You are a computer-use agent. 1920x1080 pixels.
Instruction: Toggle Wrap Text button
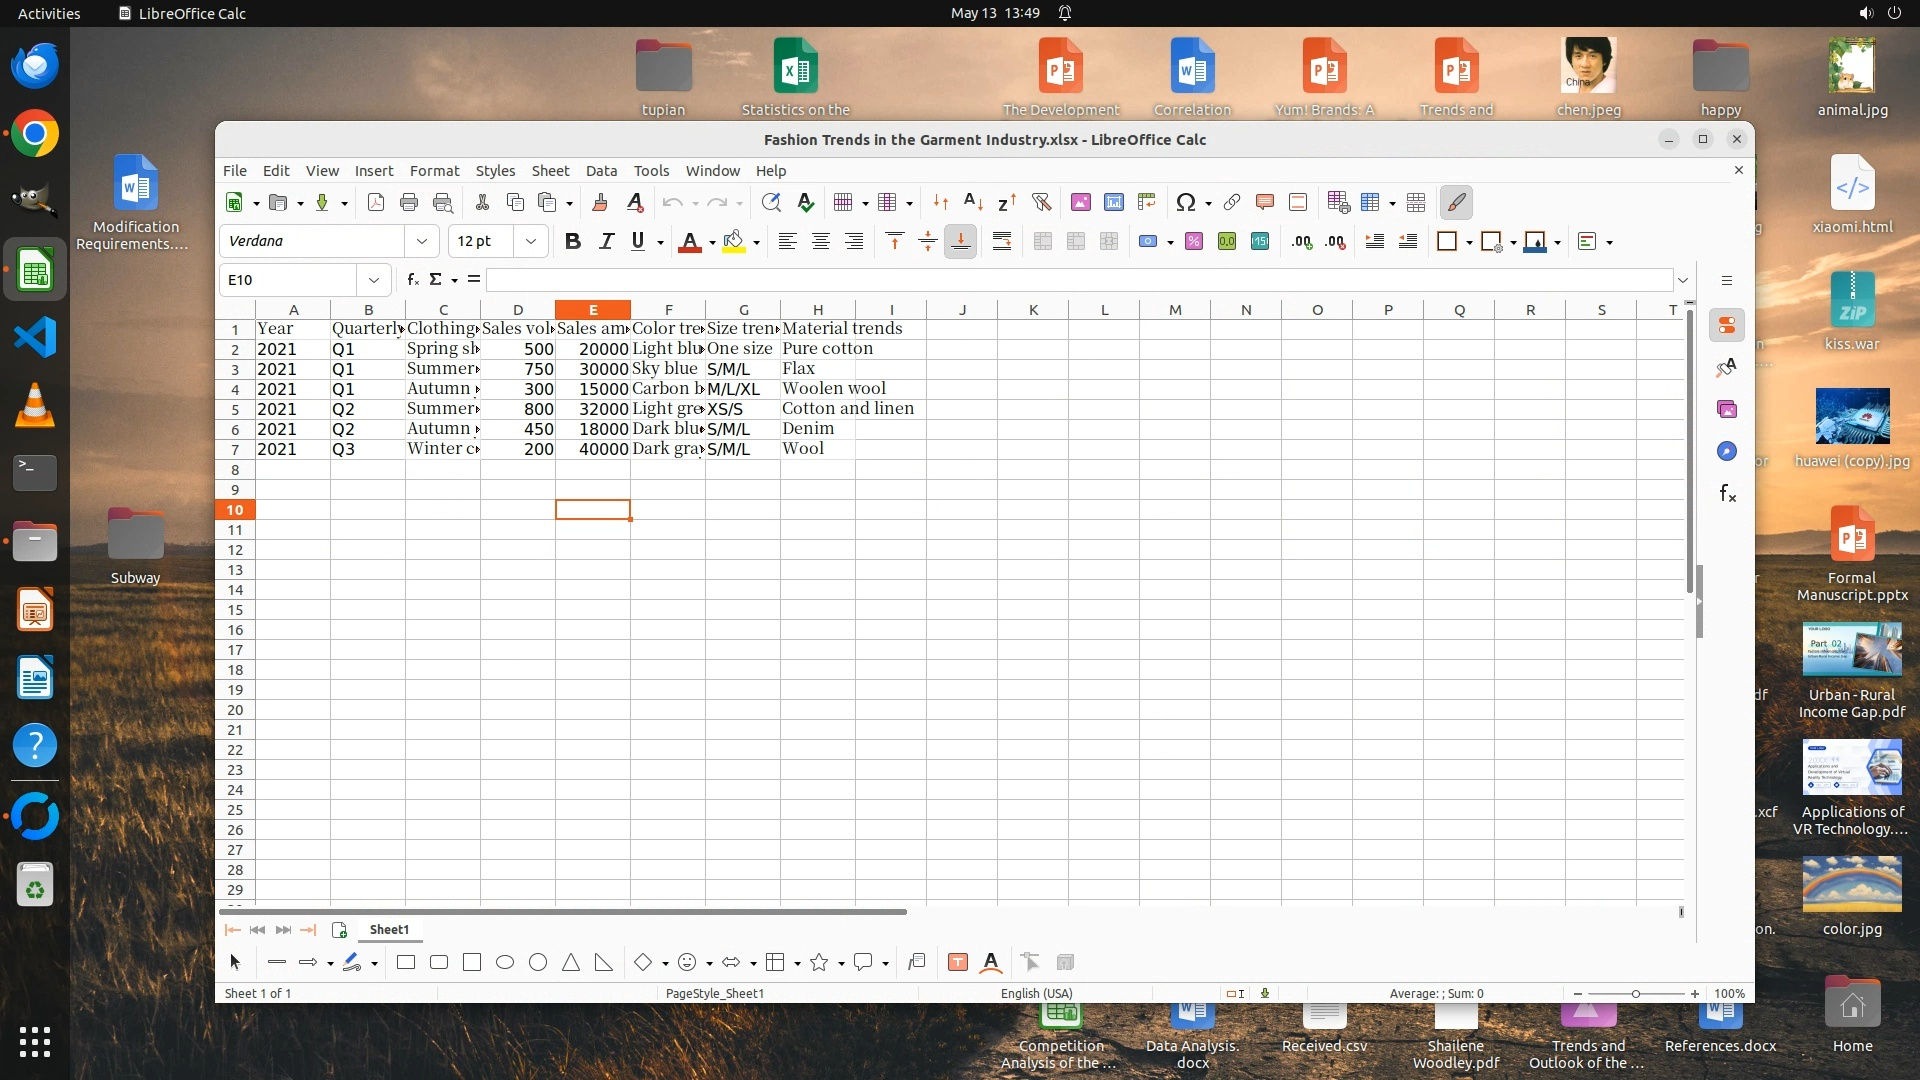click(x=1001, y=241)
